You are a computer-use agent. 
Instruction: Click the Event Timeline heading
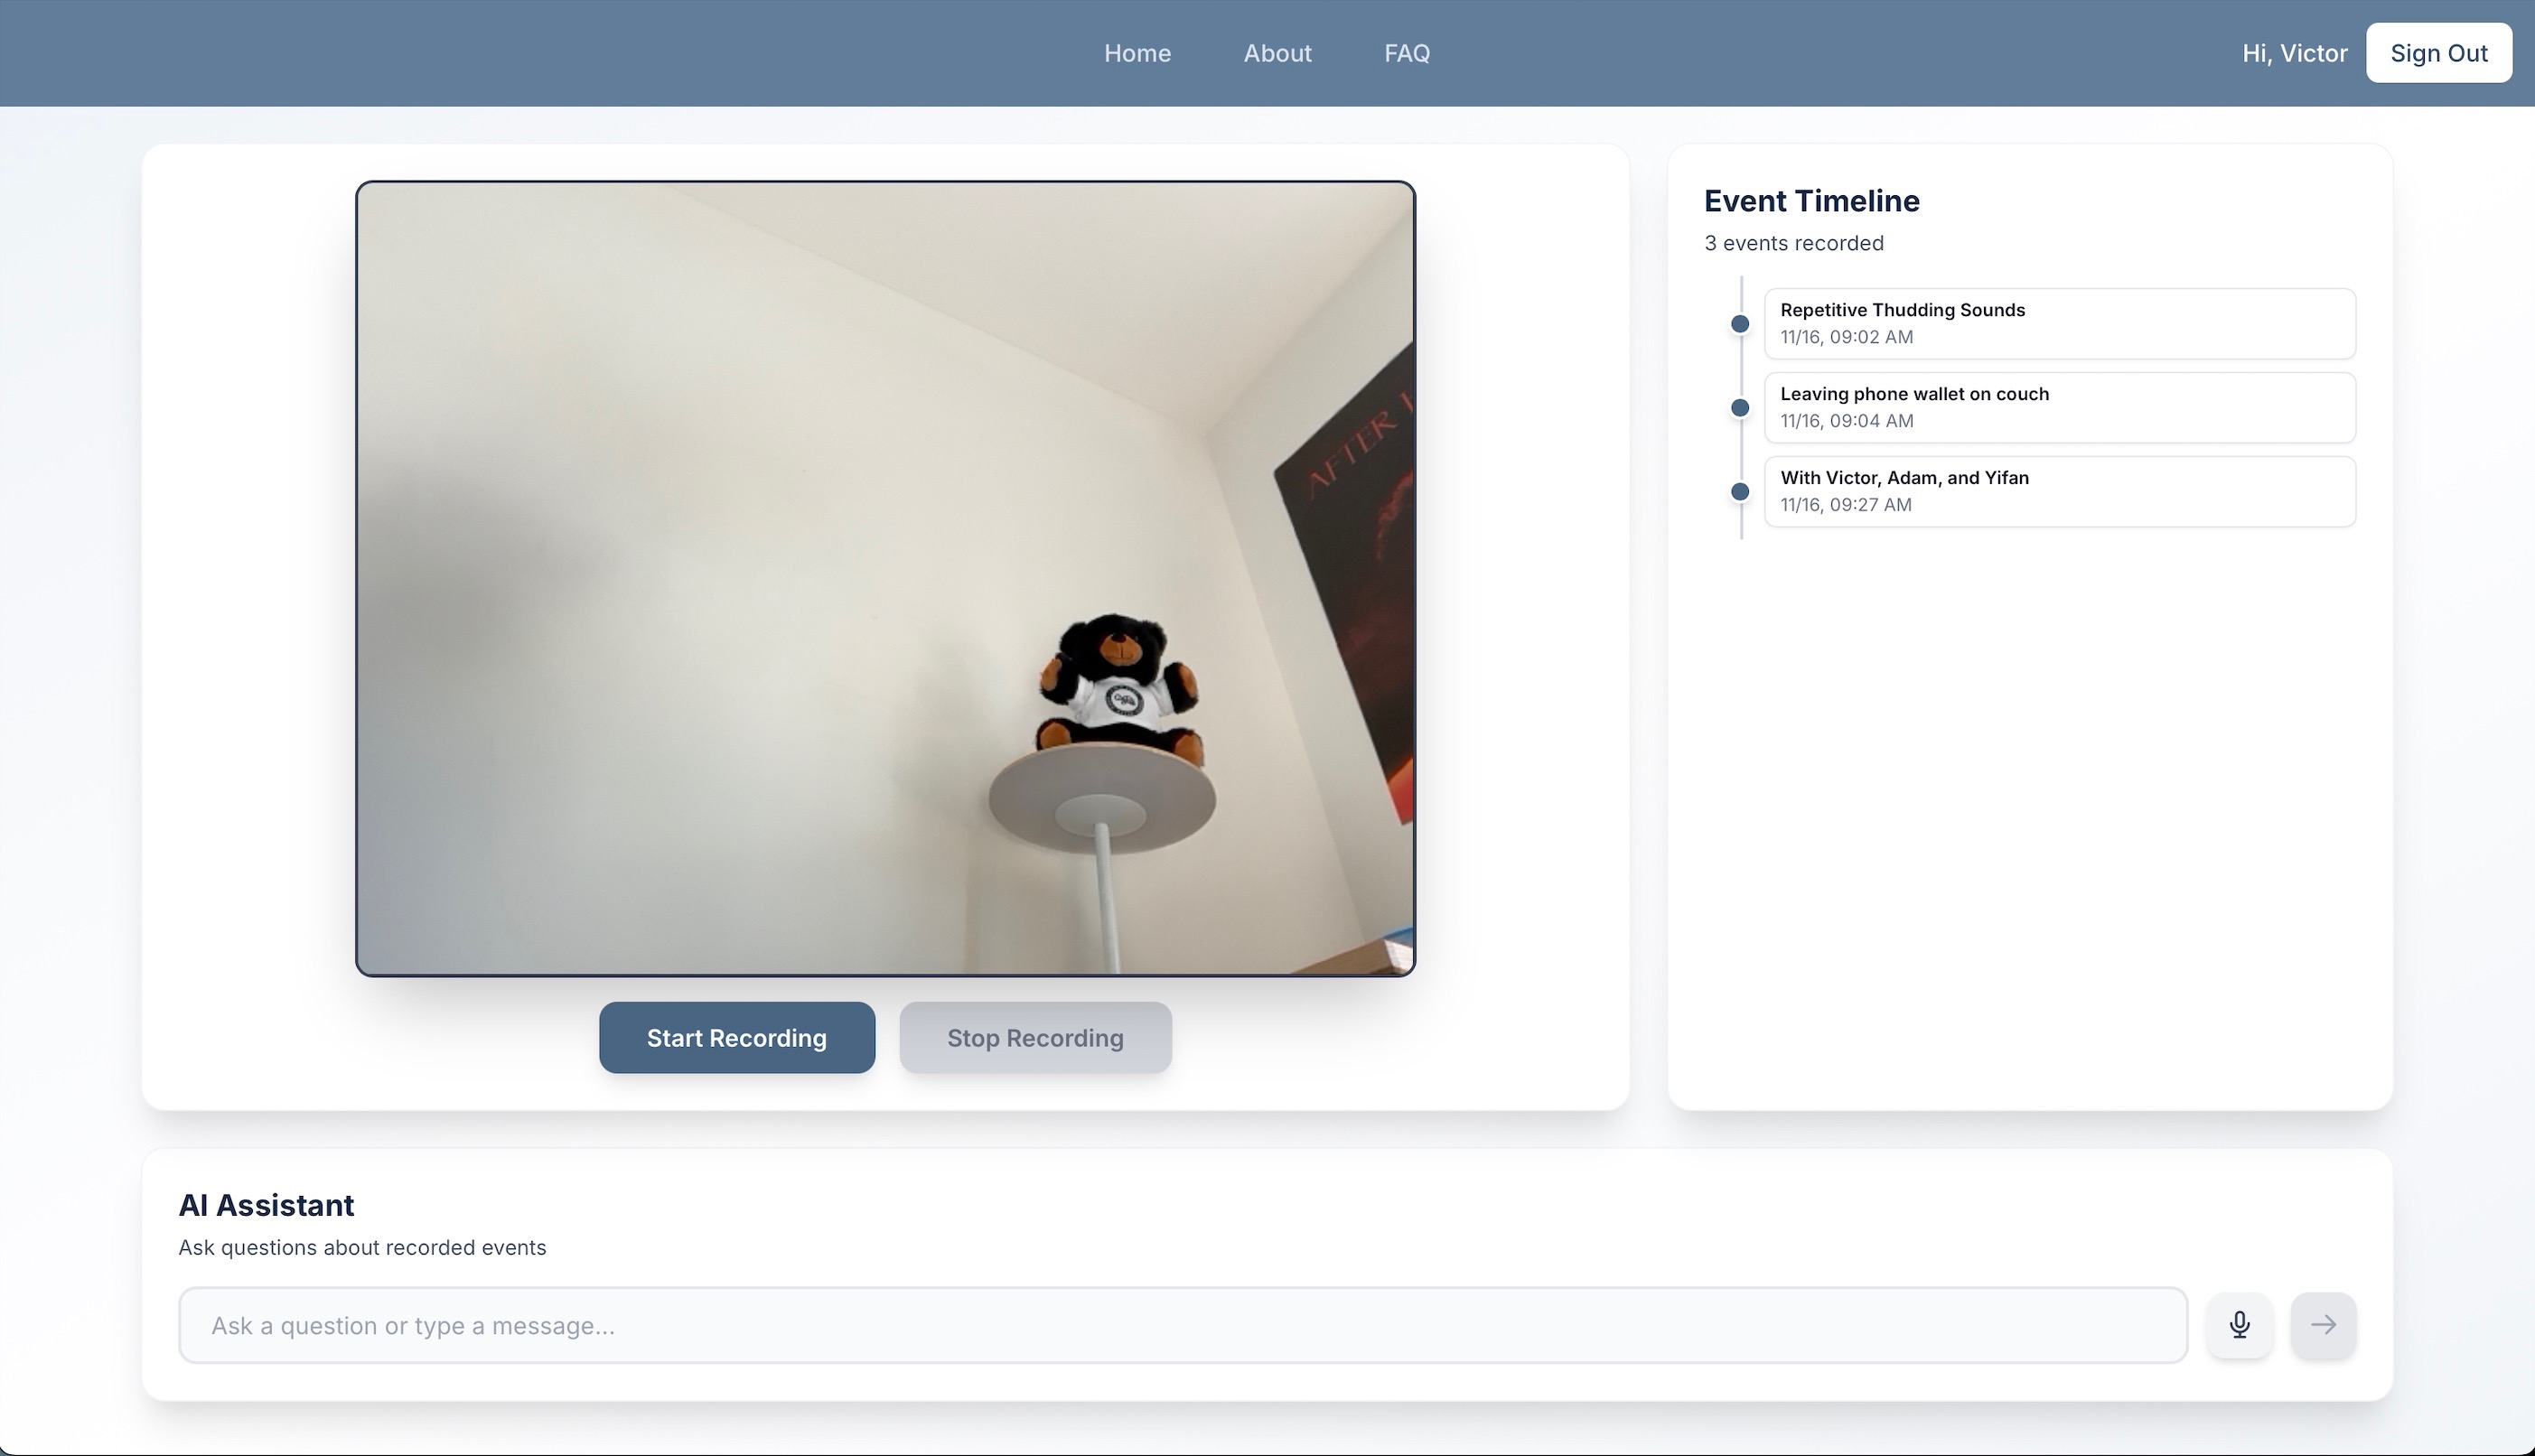1811,201
